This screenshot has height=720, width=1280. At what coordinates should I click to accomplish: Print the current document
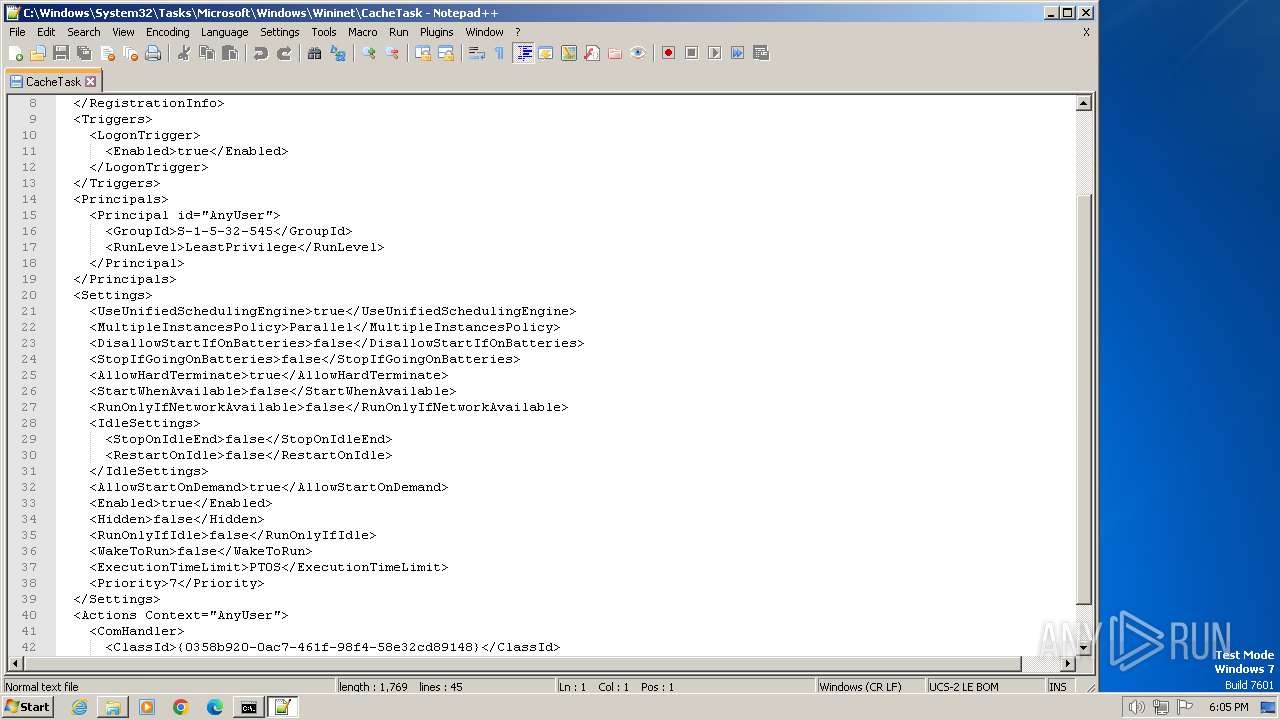(153, 53)
